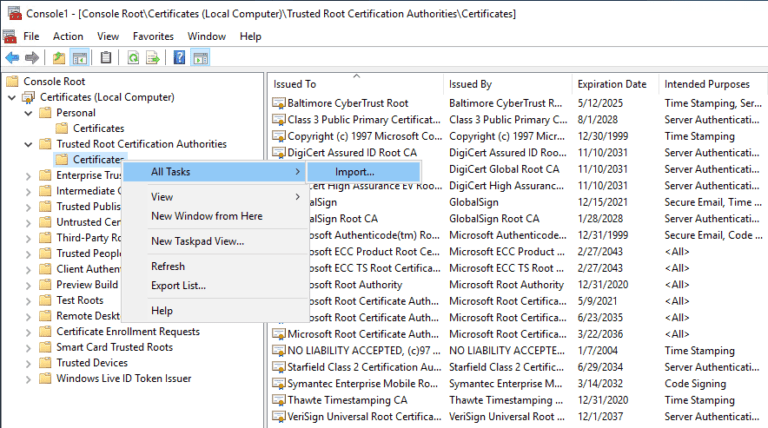The height and width of the screenshot is (428, 768).
Task: Click the Certificates (Local Computer) snap-in icon
Action: (28, 97)
